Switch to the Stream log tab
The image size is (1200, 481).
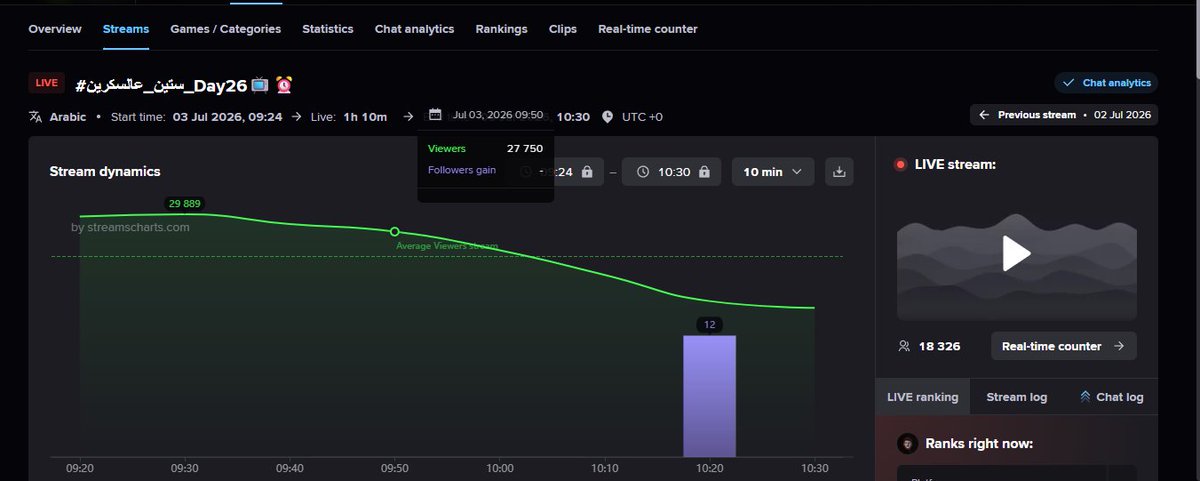[1017, 397]
